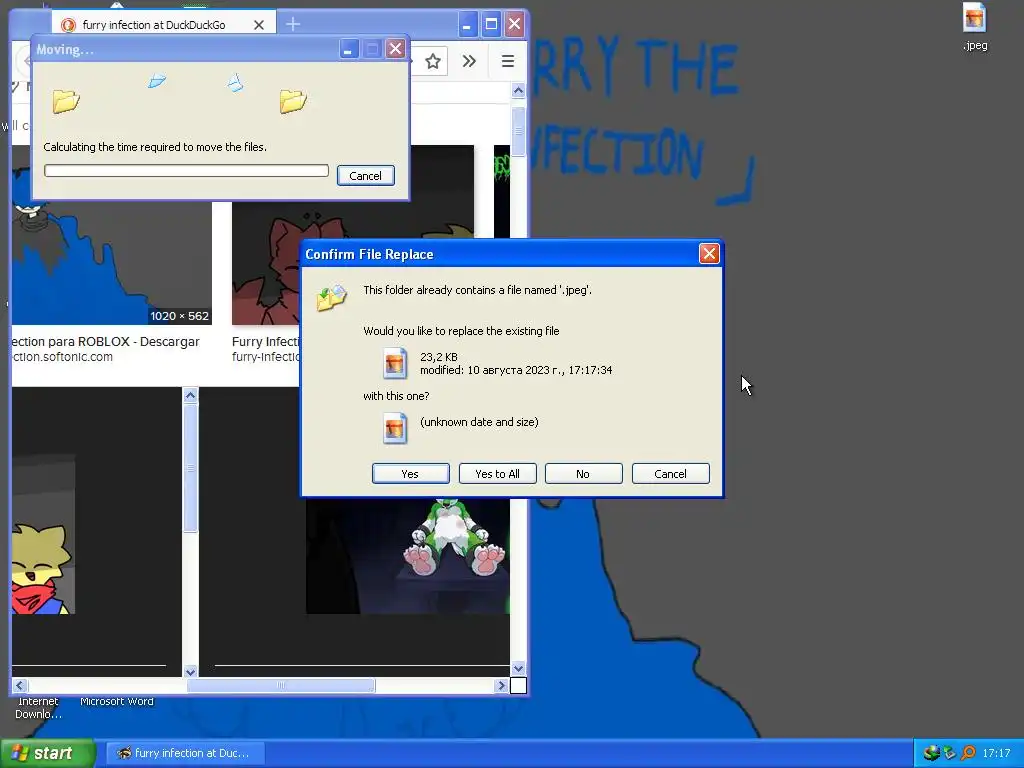Screen dimensions: 1024x768
Task: Close the furry infection browser tab
Action: (x=259, y=25)
